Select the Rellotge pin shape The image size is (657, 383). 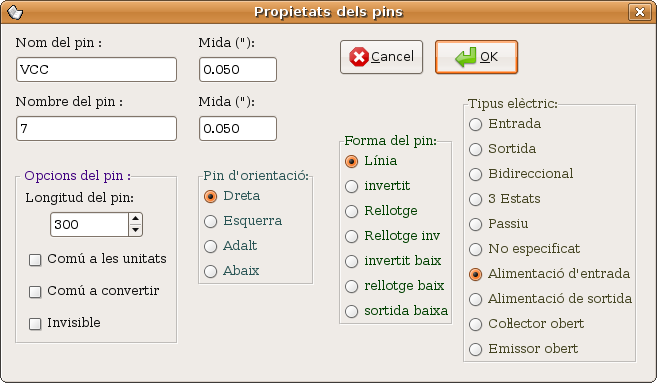pos(352,211)
